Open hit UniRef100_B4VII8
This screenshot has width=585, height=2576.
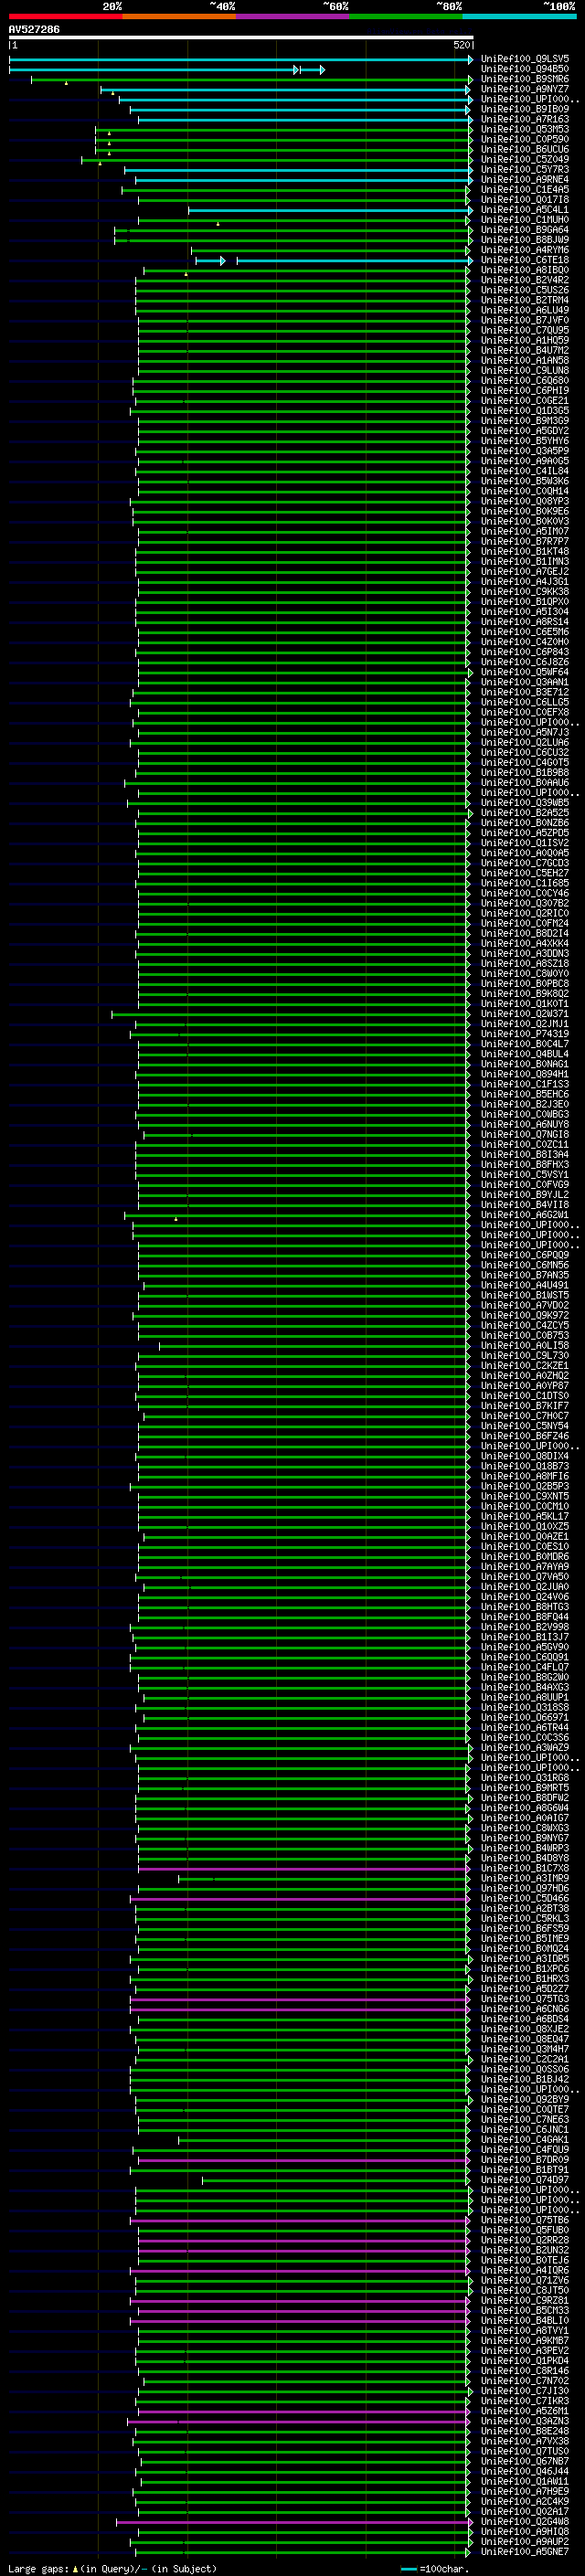pyautogui.click(x=524, y=1205)
